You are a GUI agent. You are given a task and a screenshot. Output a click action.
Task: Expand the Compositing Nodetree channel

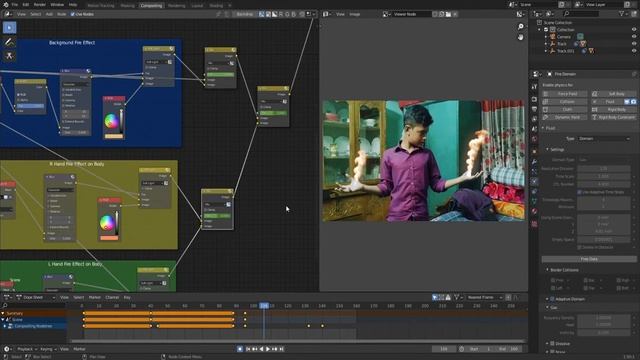click(5, 326)
